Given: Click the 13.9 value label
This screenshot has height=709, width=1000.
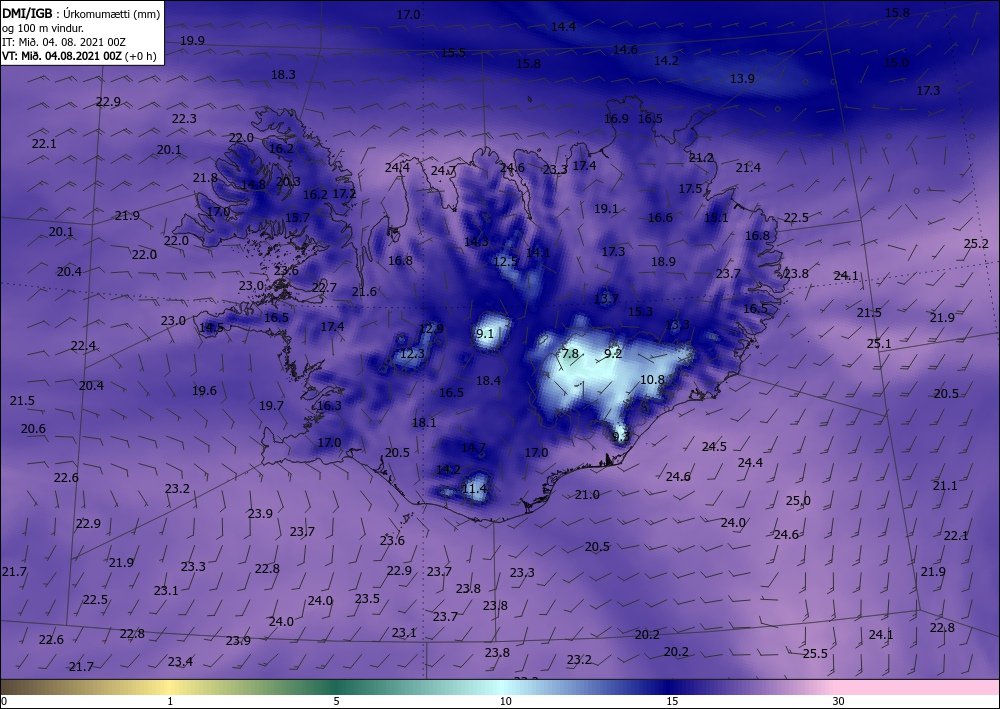Looking at the screenshot, I should point(742,78).
